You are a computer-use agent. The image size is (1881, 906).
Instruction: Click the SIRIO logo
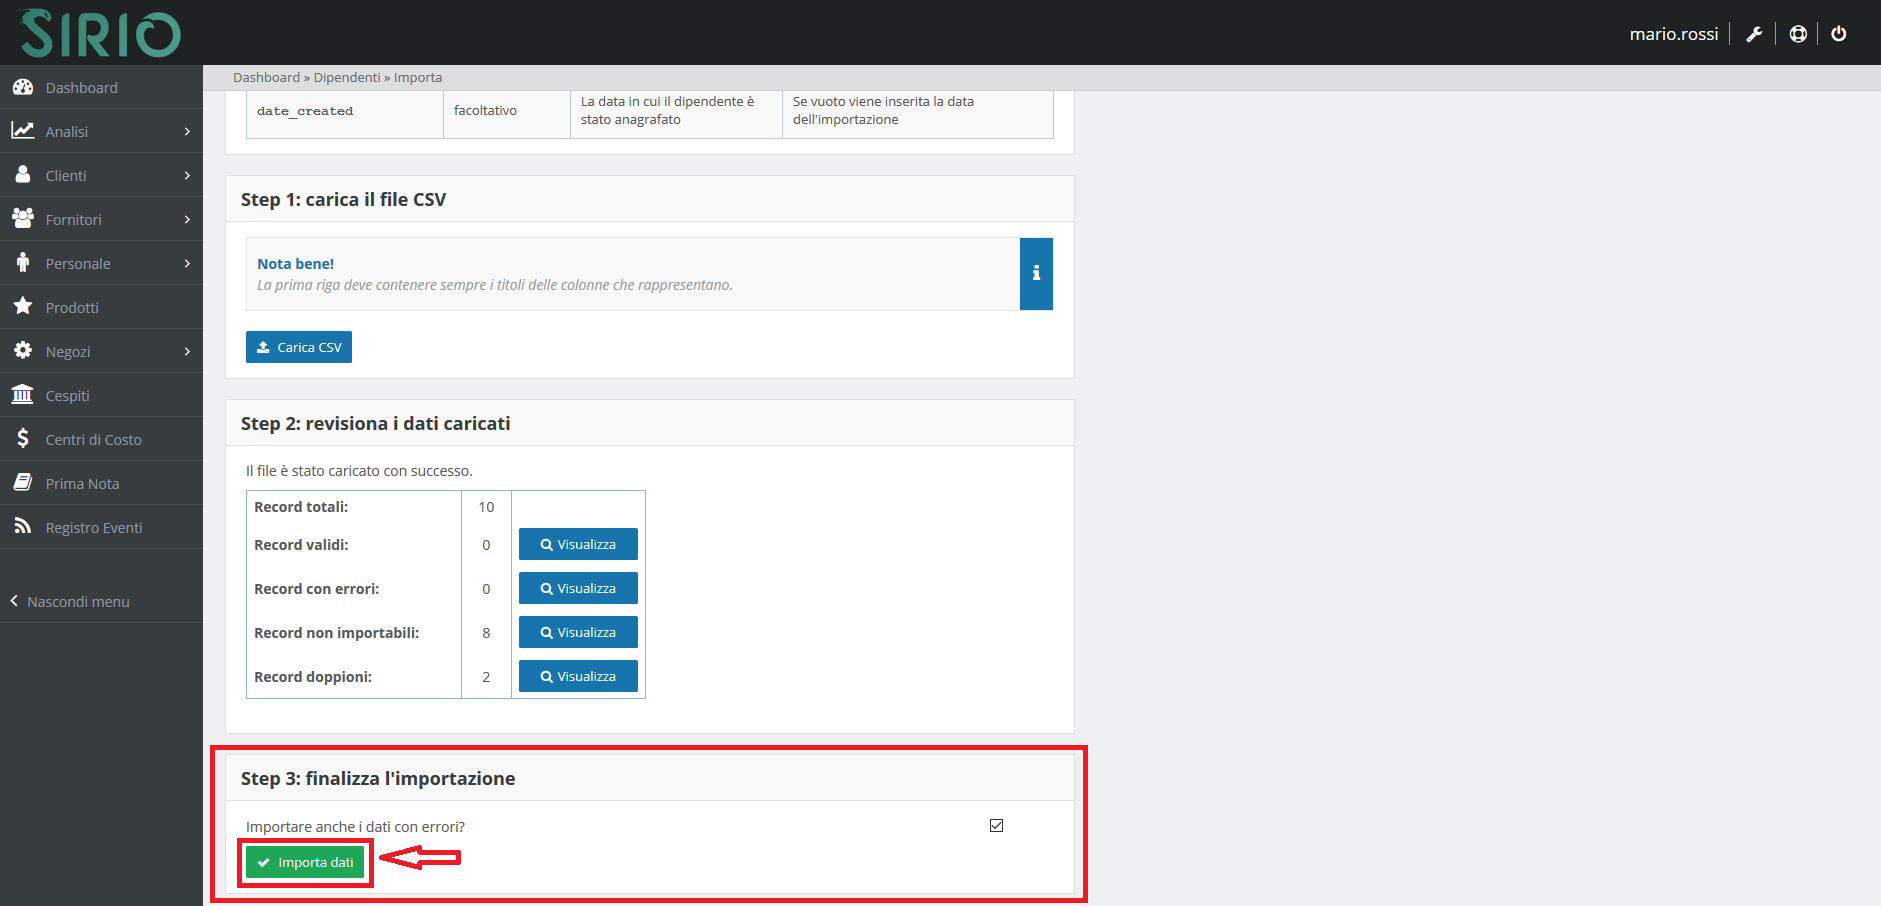[x=100, y=33]
